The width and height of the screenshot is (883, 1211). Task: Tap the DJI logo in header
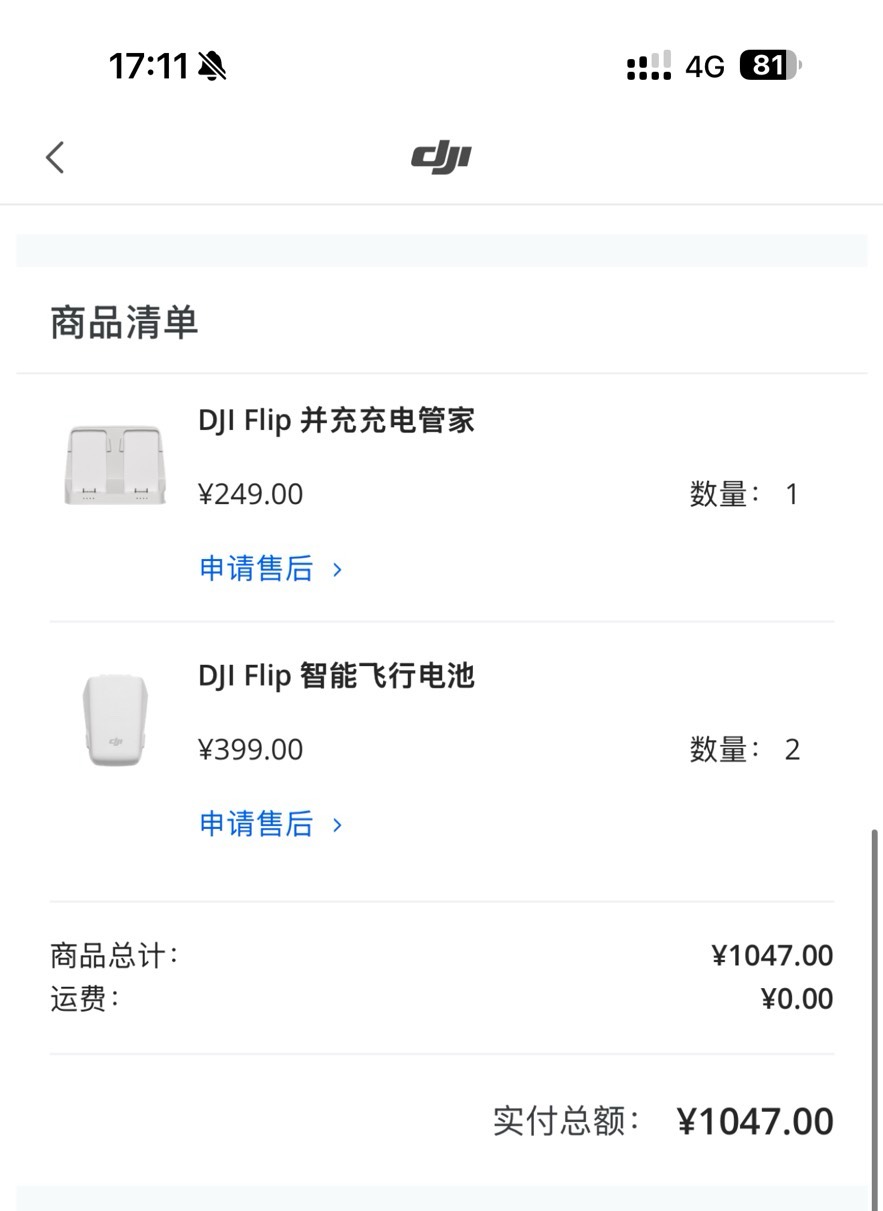click(x=441, y=157)
